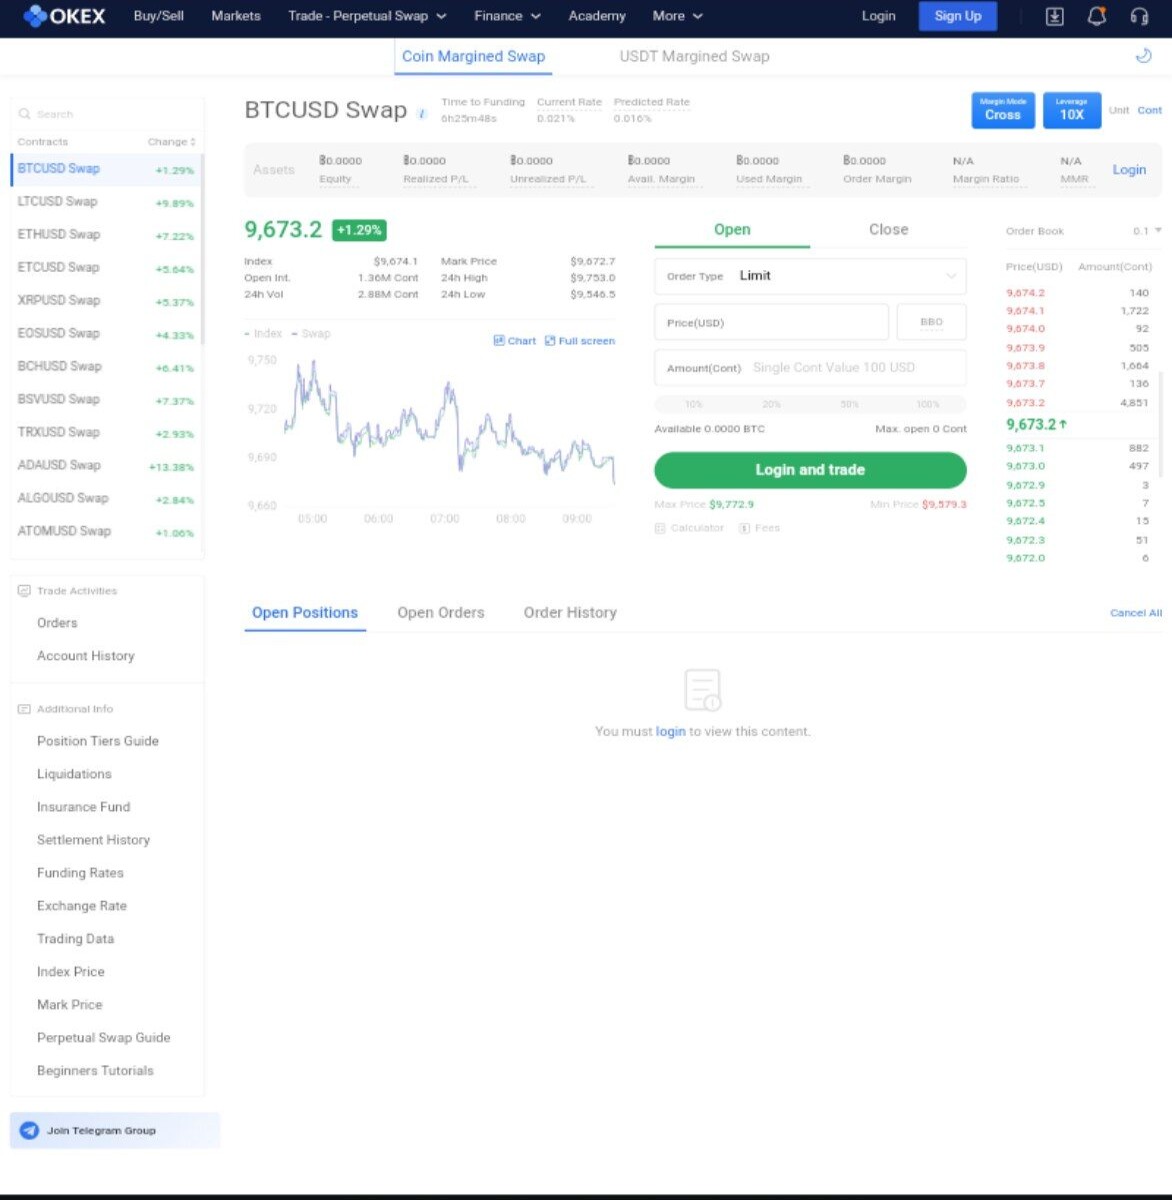Click the green Login and trade button

(810, 470)
